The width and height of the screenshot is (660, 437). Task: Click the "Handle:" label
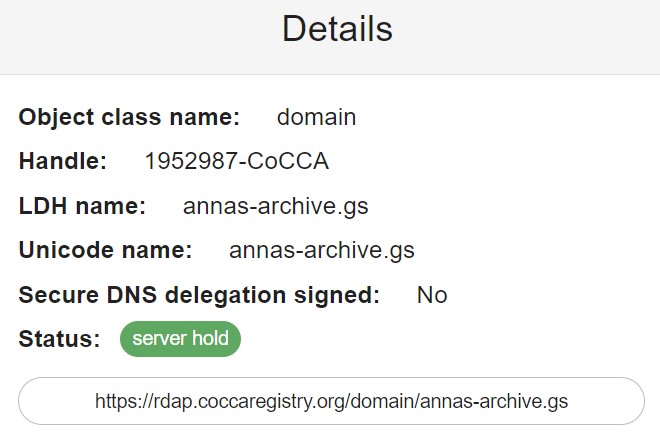click(x=63, y=161)
